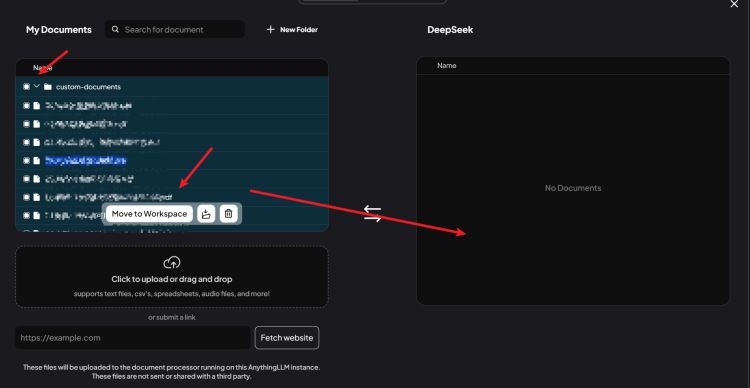Toggle the first document's checkbox
Image resolution: width=750 pixels, height=388 pixels.
pyautogui.click(x=26, y=106)
